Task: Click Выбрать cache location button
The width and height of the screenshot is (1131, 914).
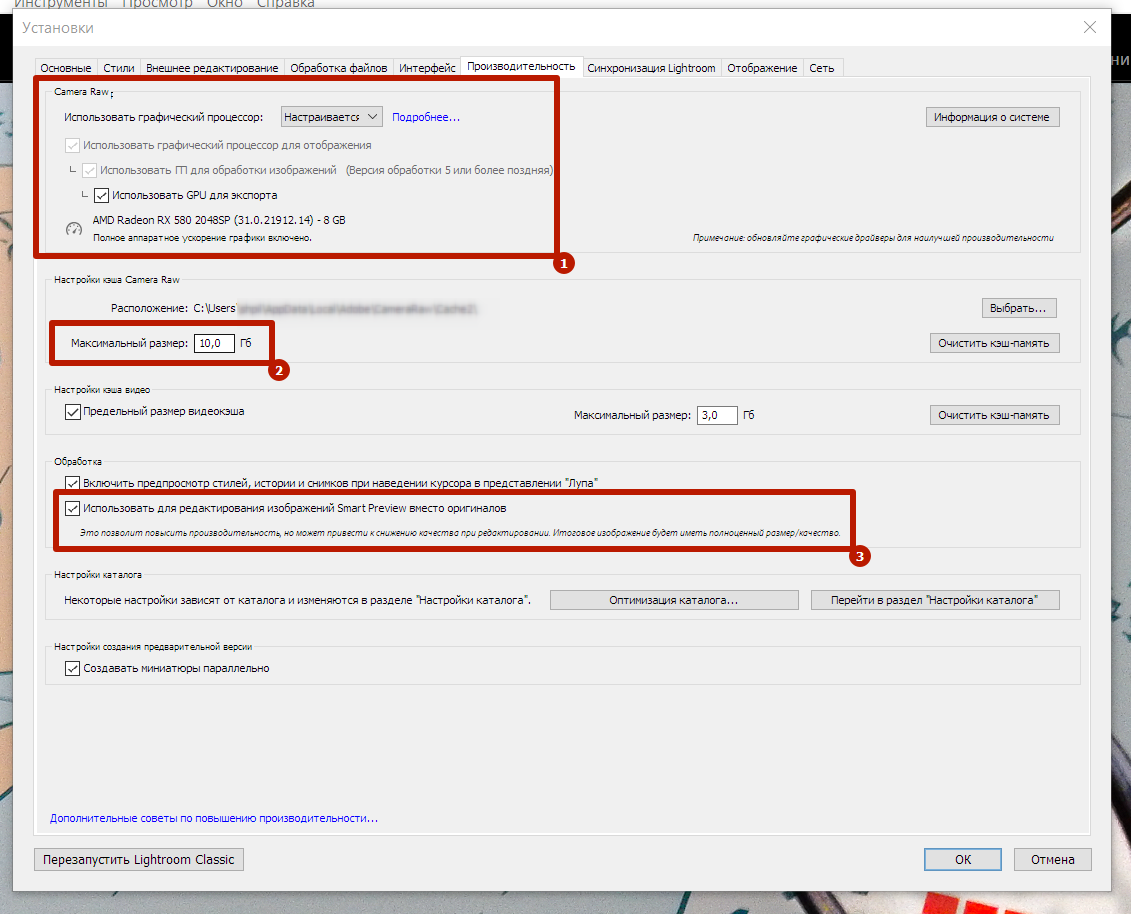Action: point(1018,308)
